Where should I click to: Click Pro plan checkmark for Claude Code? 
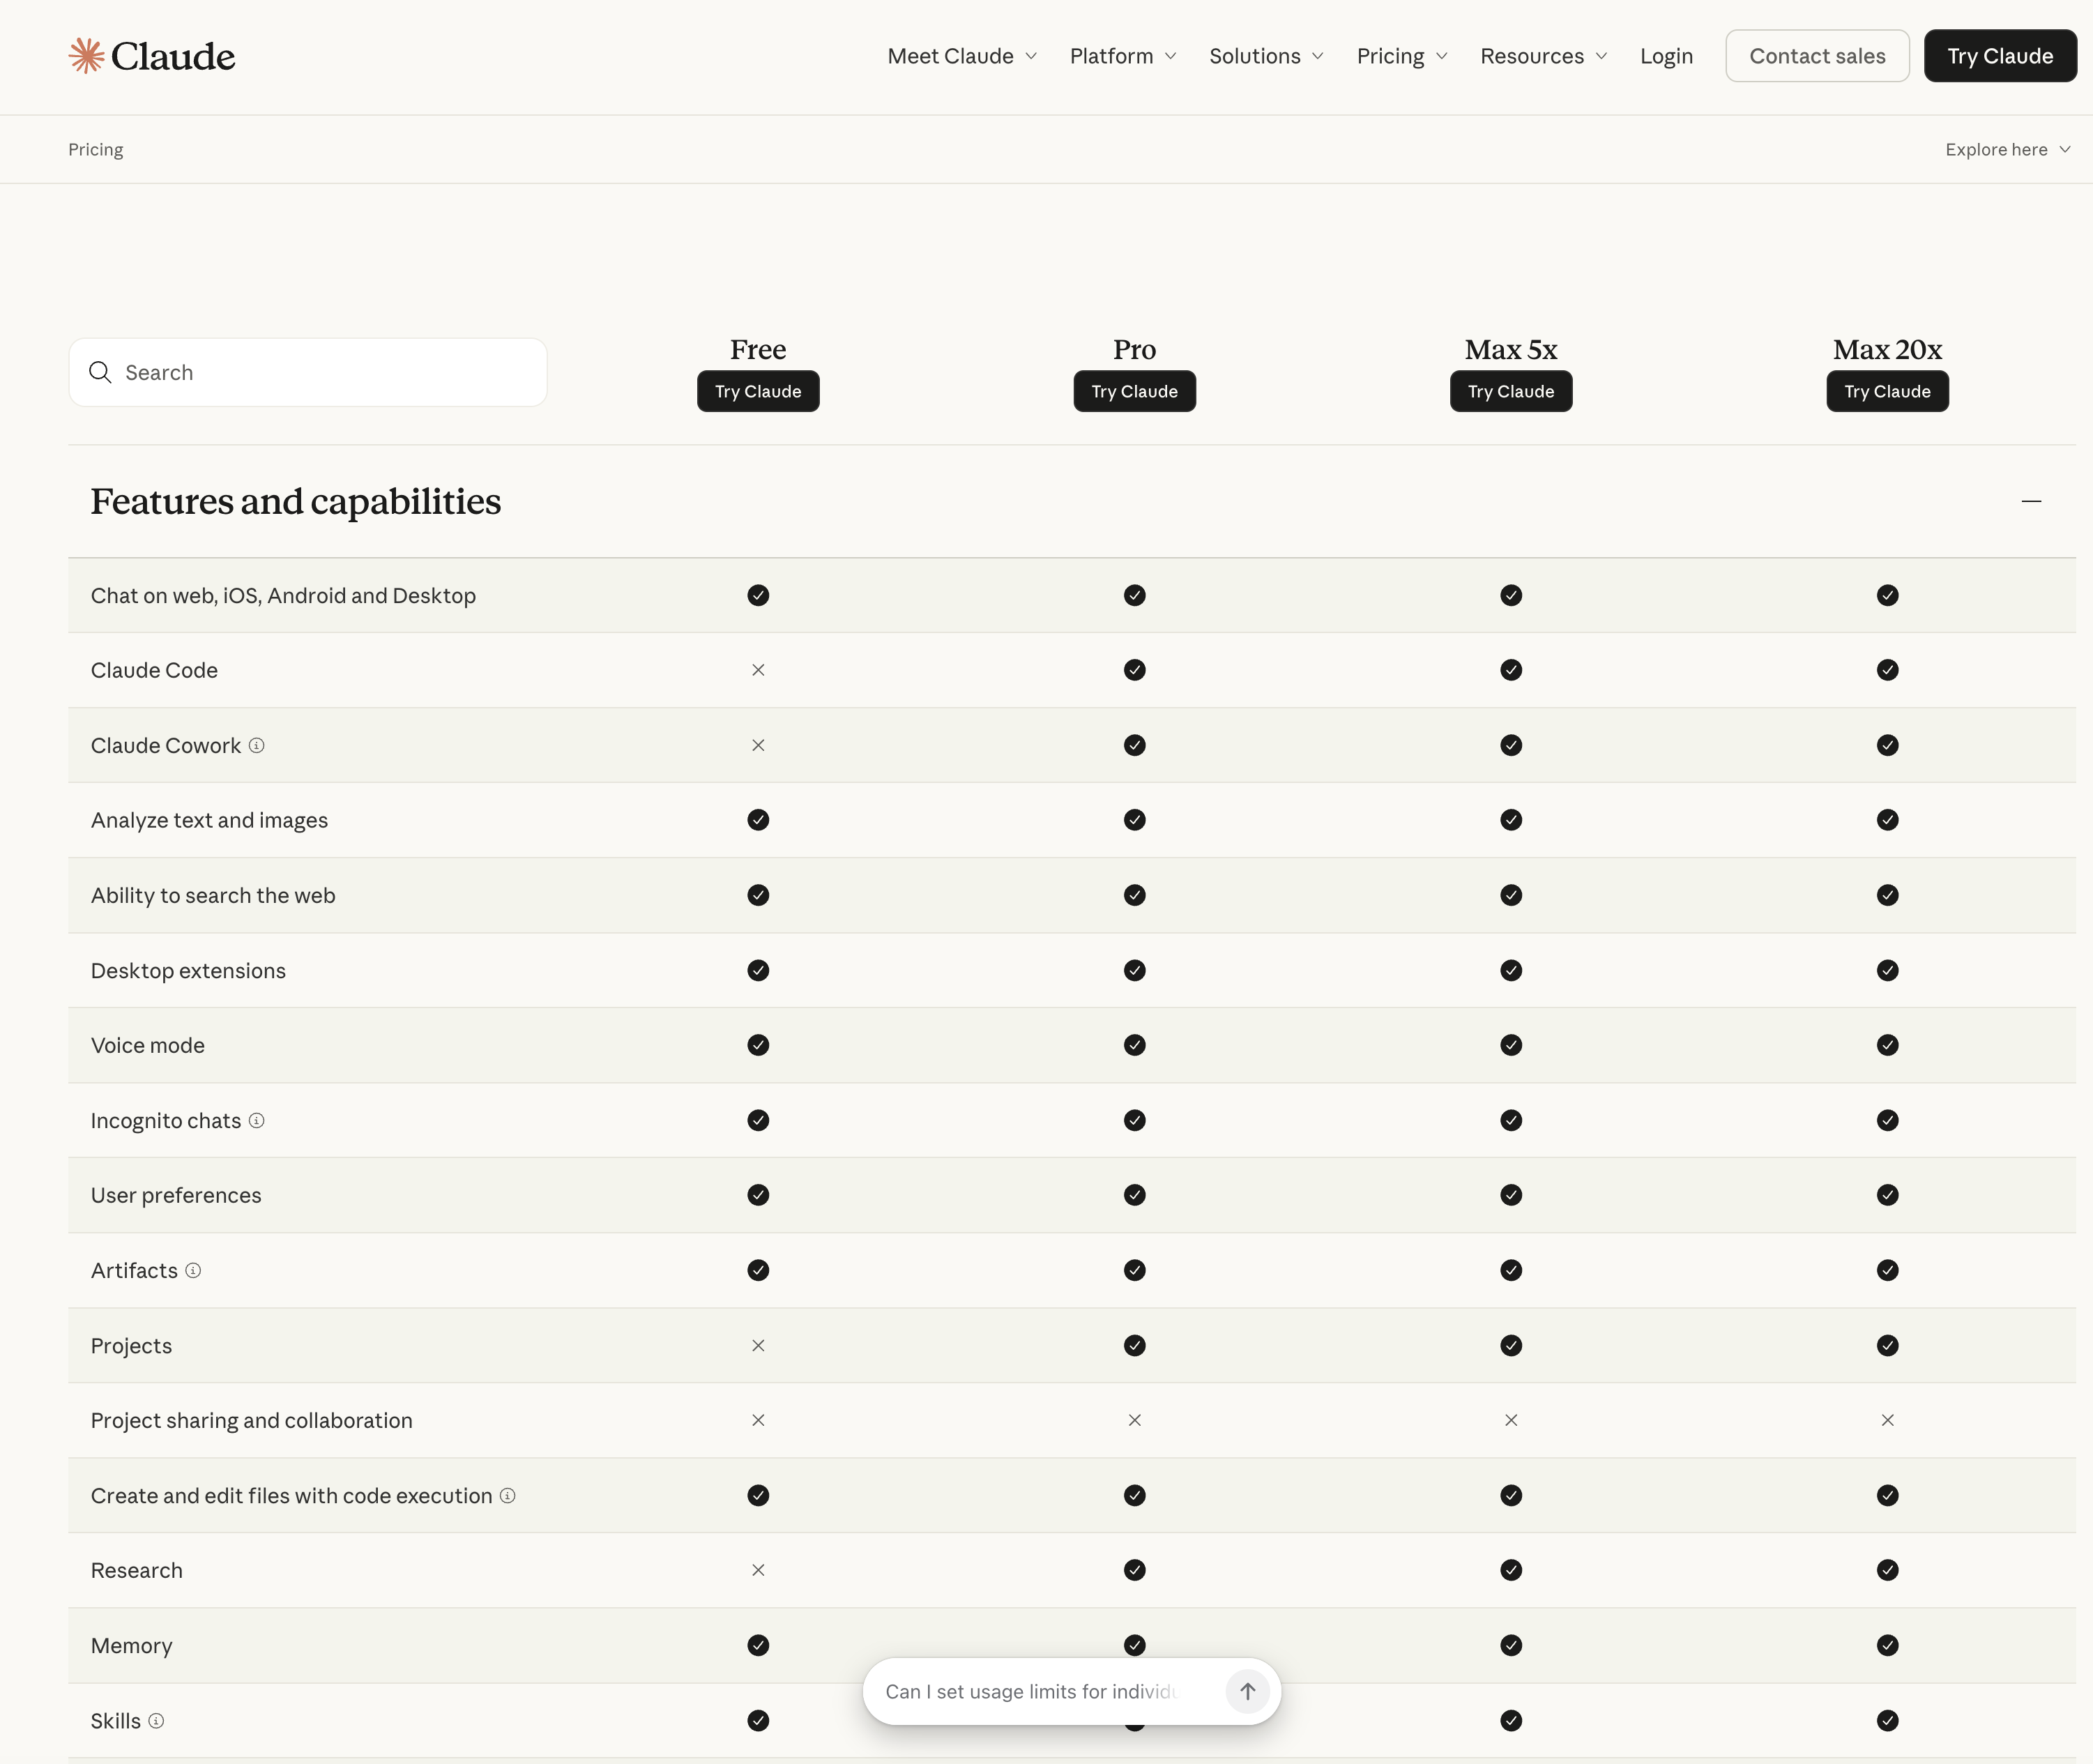point(1134,670)
